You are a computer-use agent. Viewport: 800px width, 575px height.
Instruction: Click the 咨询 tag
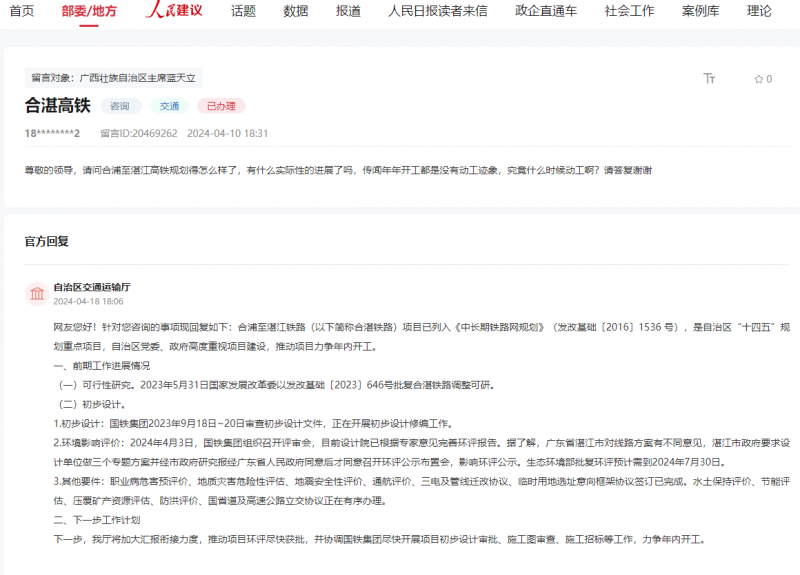(120, 106)
